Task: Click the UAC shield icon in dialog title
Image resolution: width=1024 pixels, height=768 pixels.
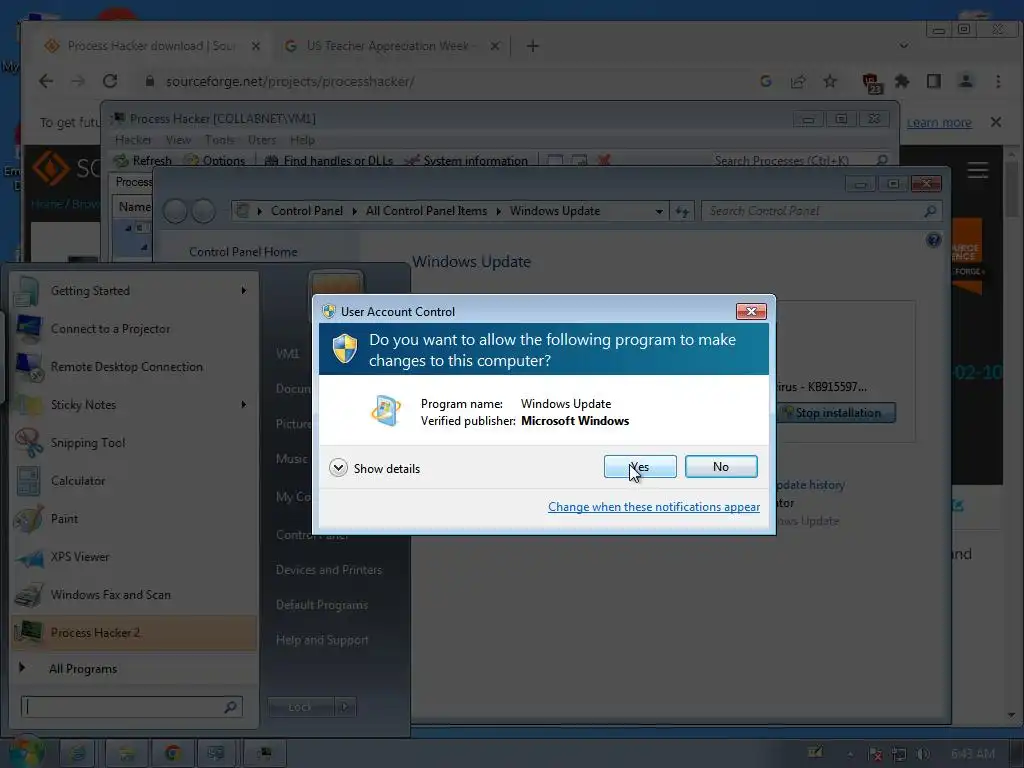Action: pos(328,312)
